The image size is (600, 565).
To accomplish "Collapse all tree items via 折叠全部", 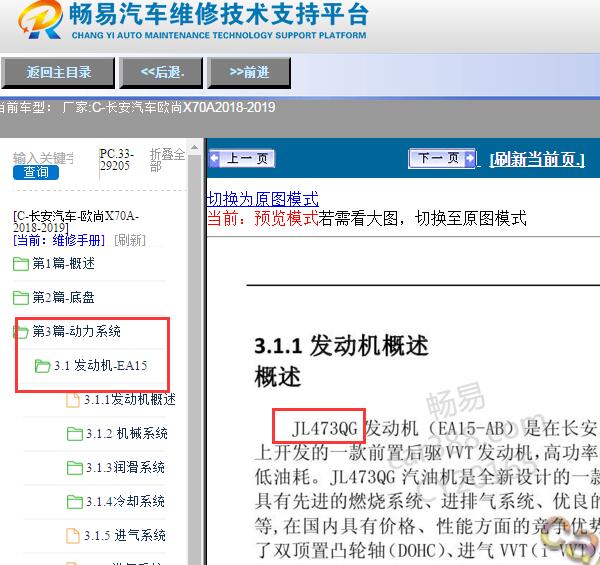I will click(x=167, y=160).
